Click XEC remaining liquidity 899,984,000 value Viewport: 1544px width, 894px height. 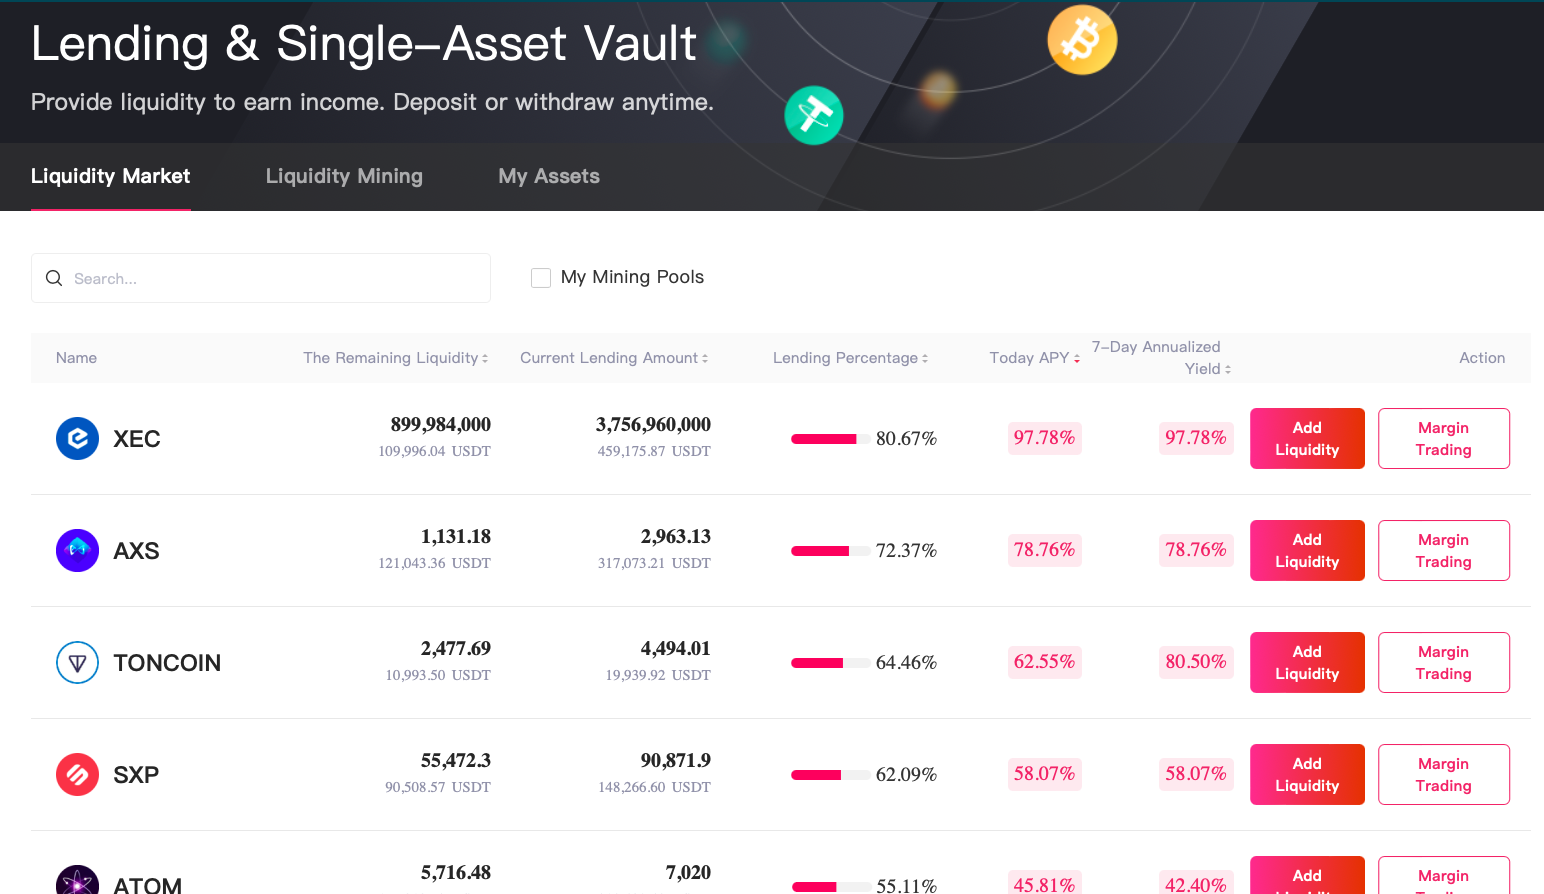coord(440,425)
